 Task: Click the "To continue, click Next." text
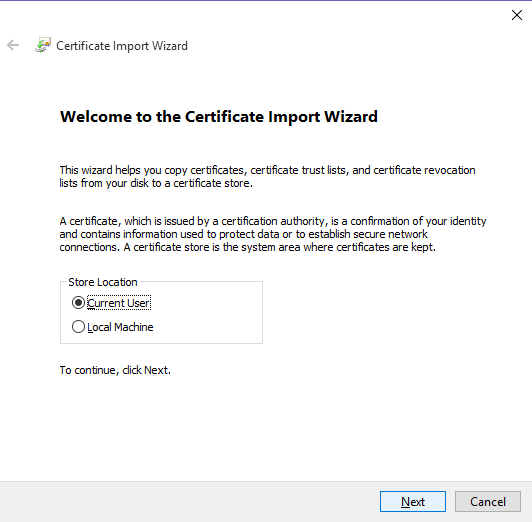click(x=115, y=370)
